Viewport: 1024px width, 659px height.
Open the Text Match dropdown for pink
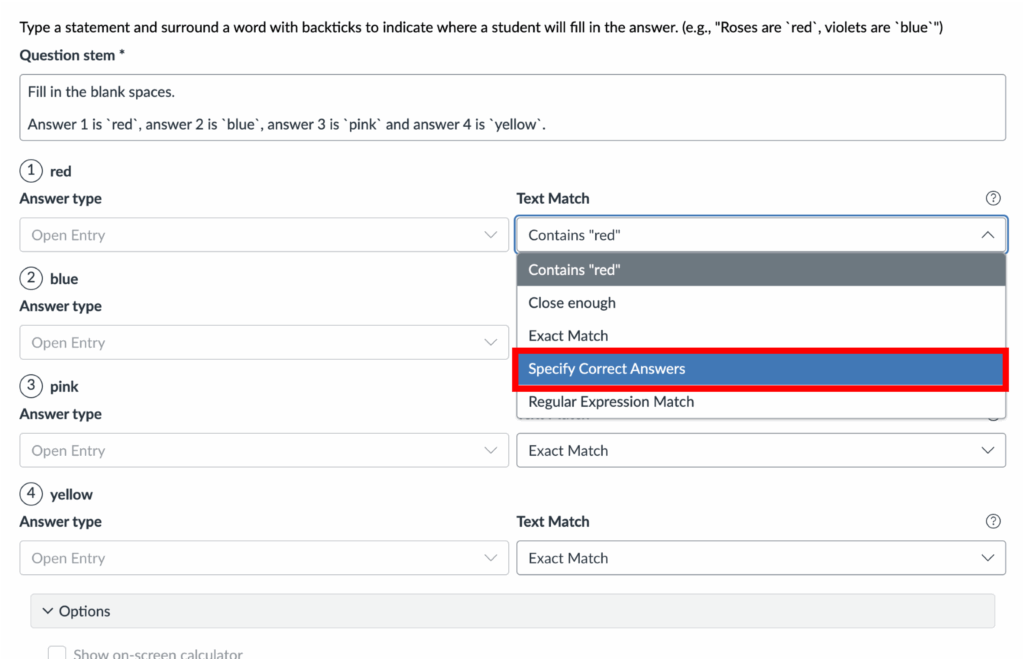(760, 451)
